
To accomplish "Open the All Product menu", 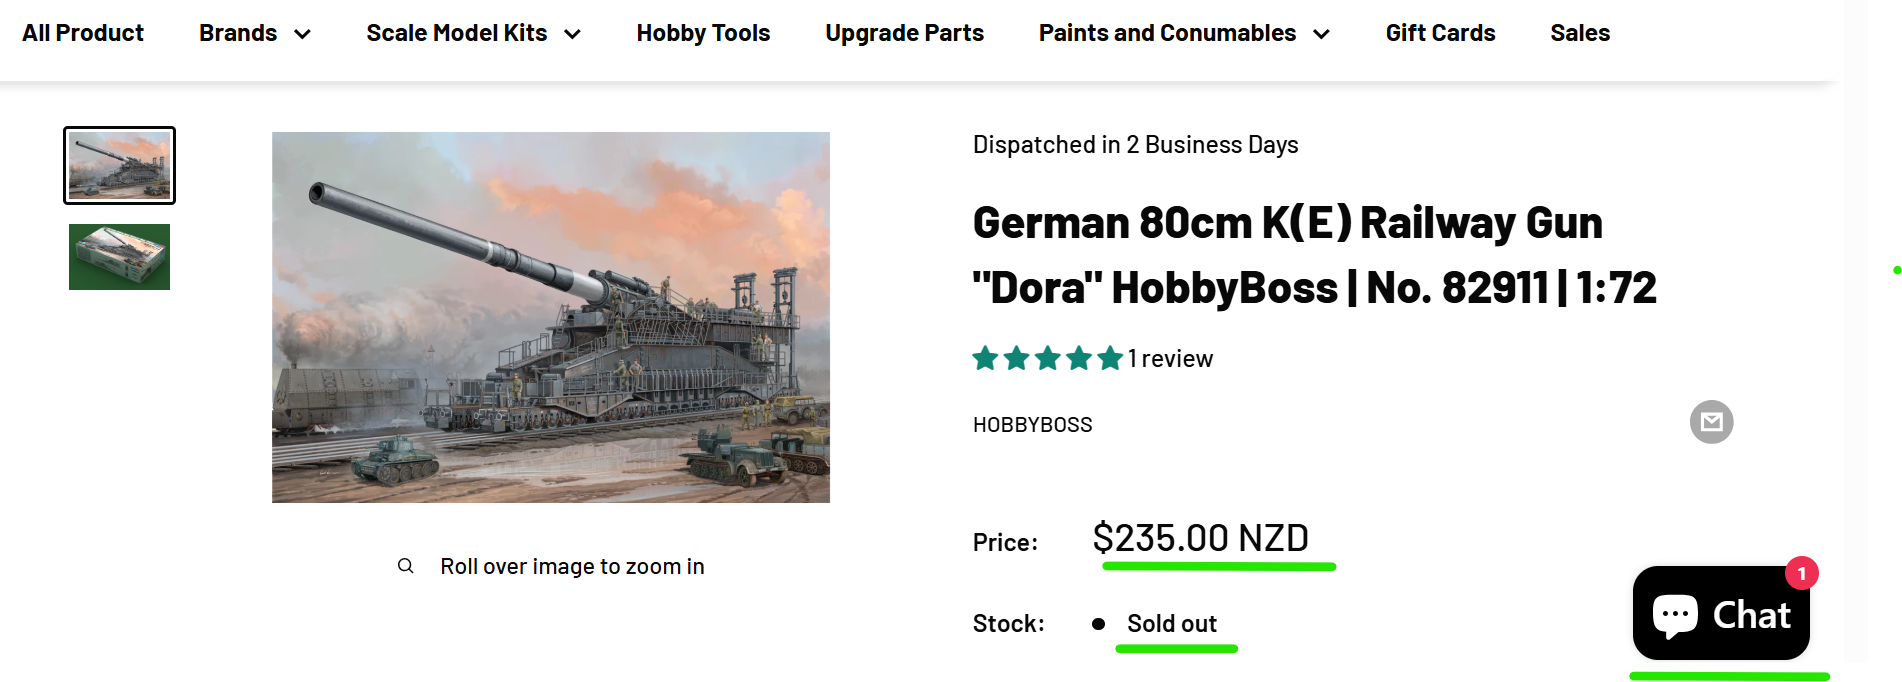I will click(x=83, y=33).
